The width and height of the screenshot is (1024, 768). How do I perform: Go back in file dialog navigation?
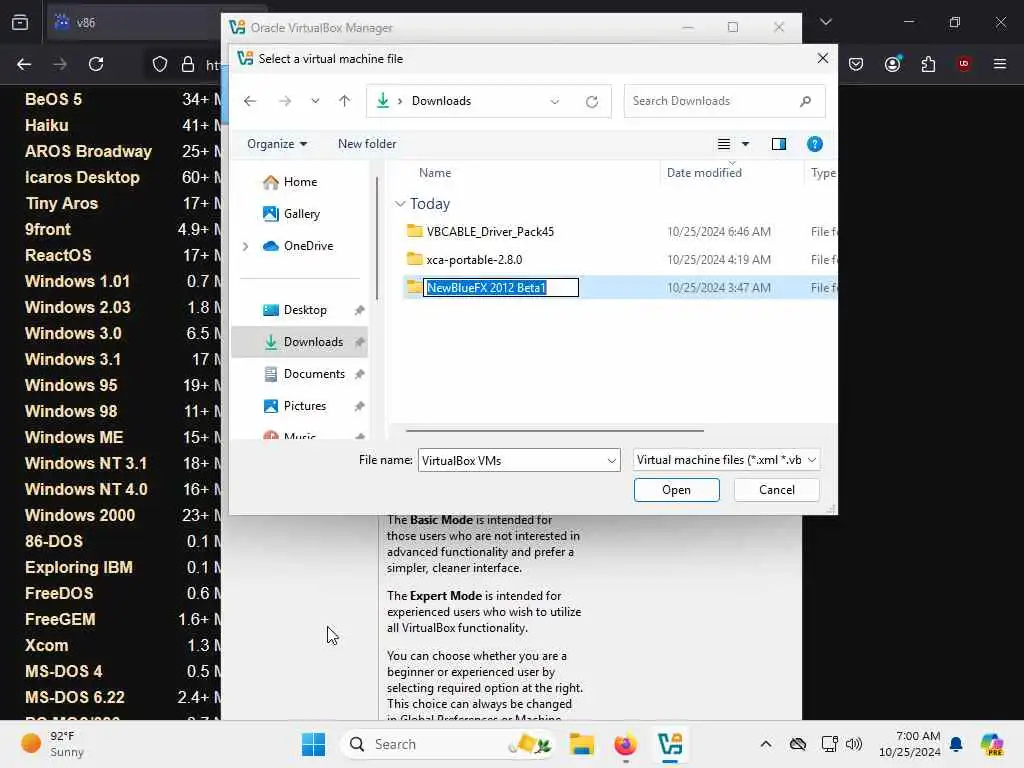coord(249,101)
